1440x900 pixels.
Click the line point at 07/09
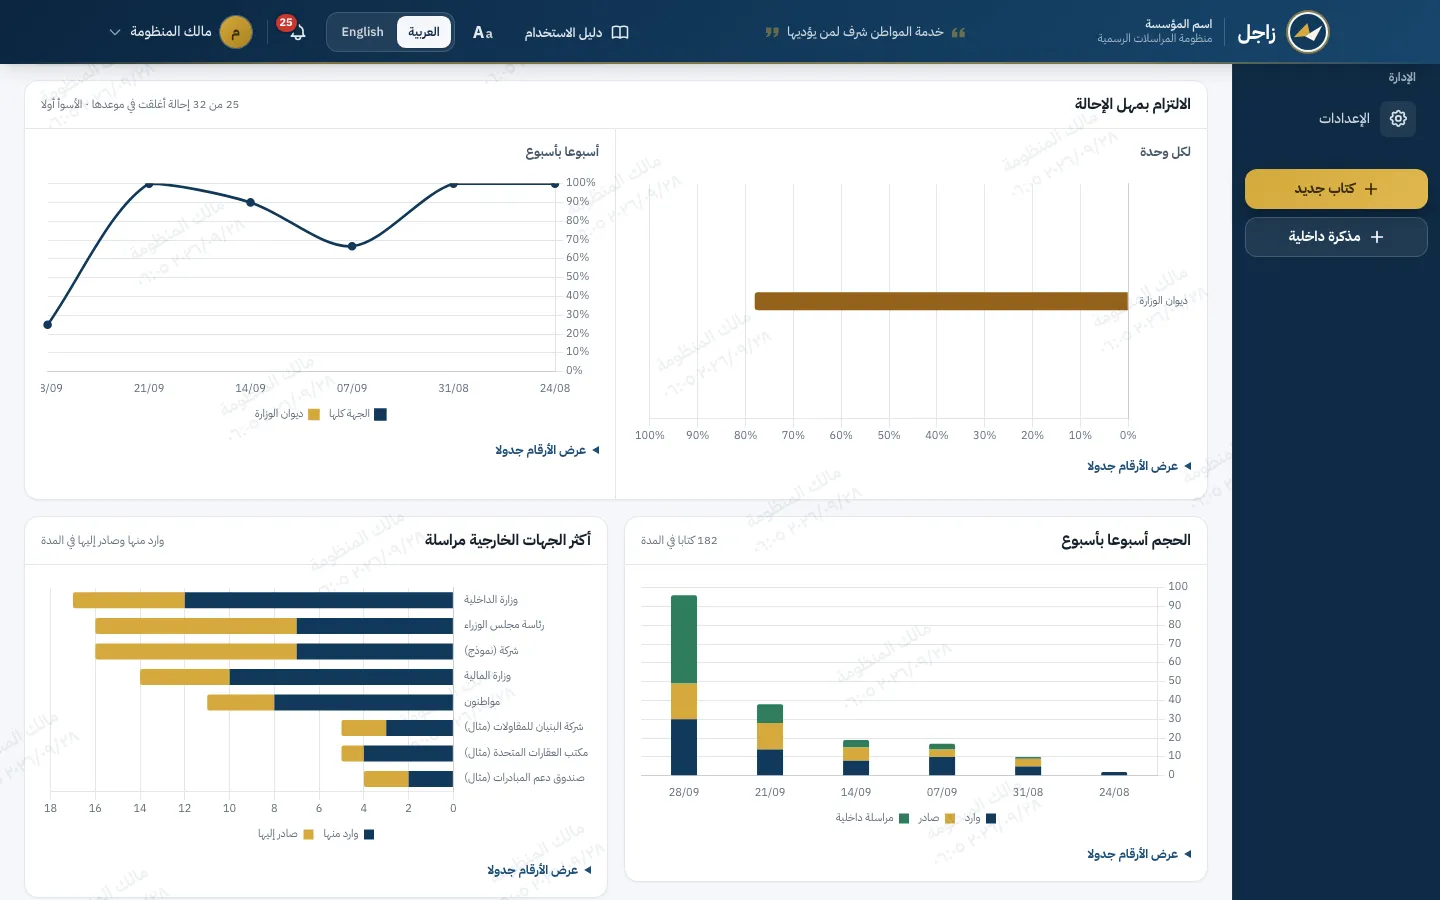(352, 246)
